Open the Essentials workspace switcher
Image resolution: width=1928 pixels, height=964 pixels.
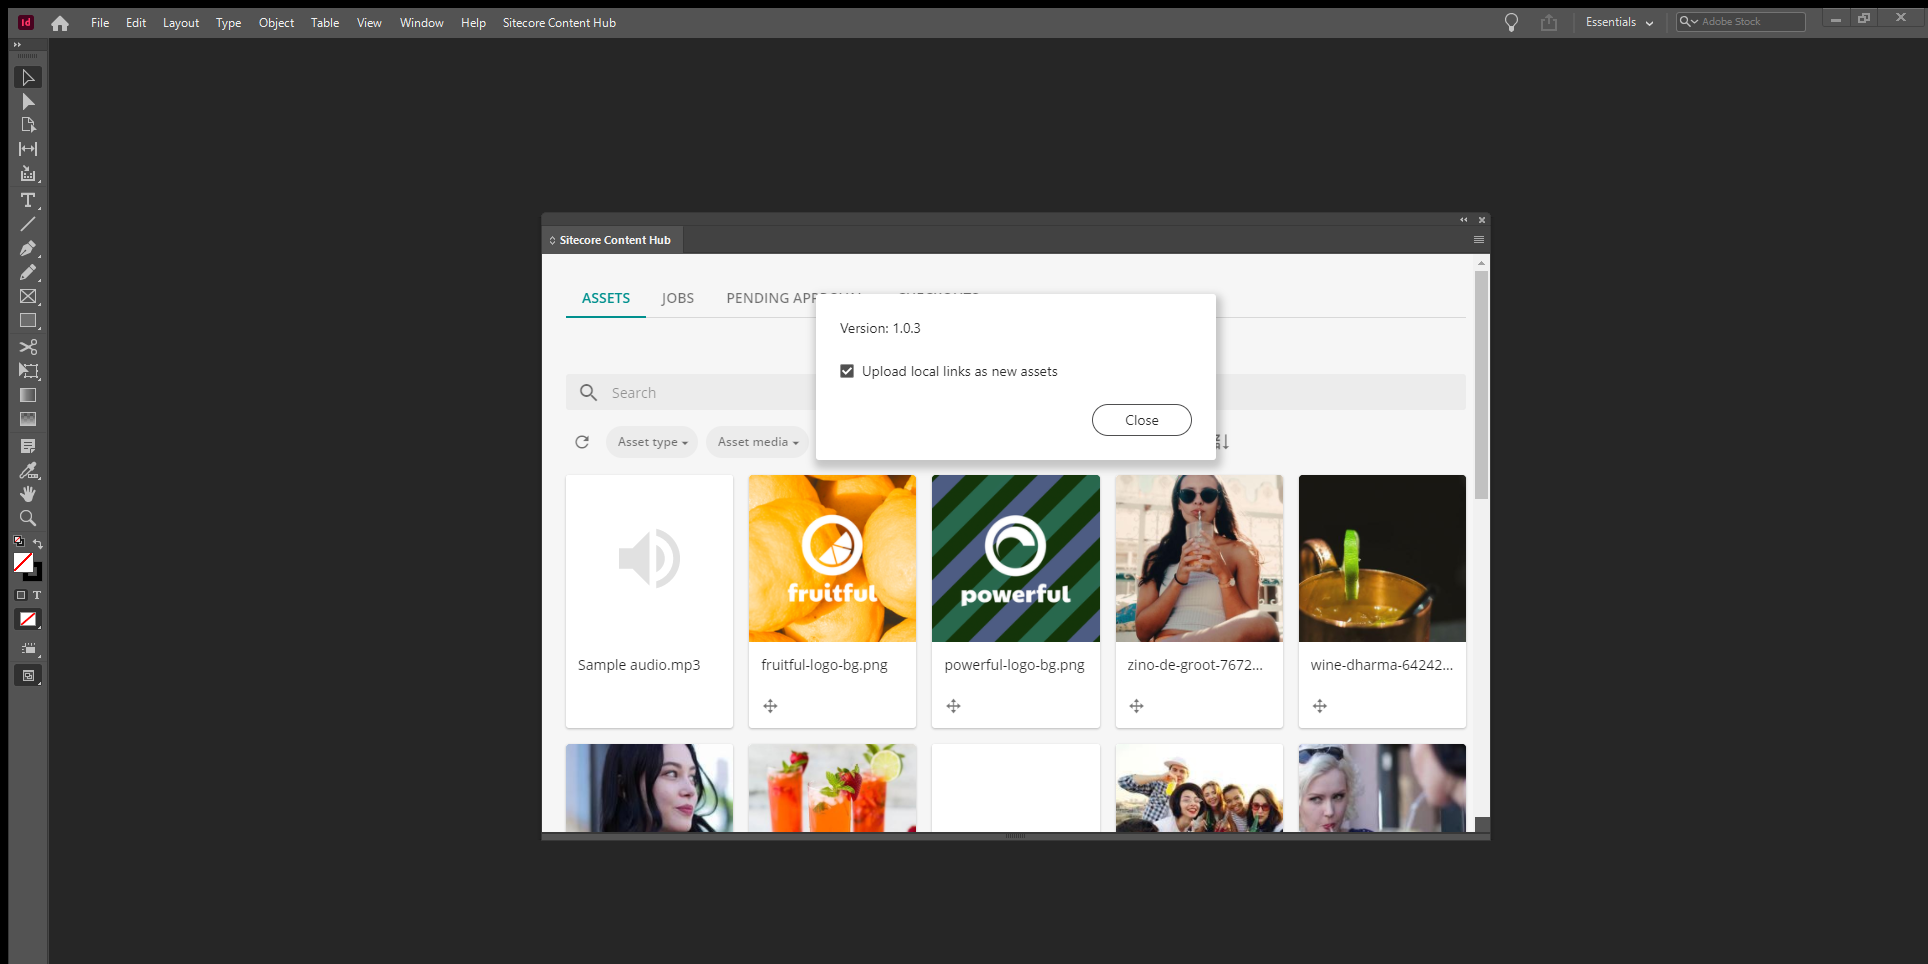click(x=1618, y=21)
